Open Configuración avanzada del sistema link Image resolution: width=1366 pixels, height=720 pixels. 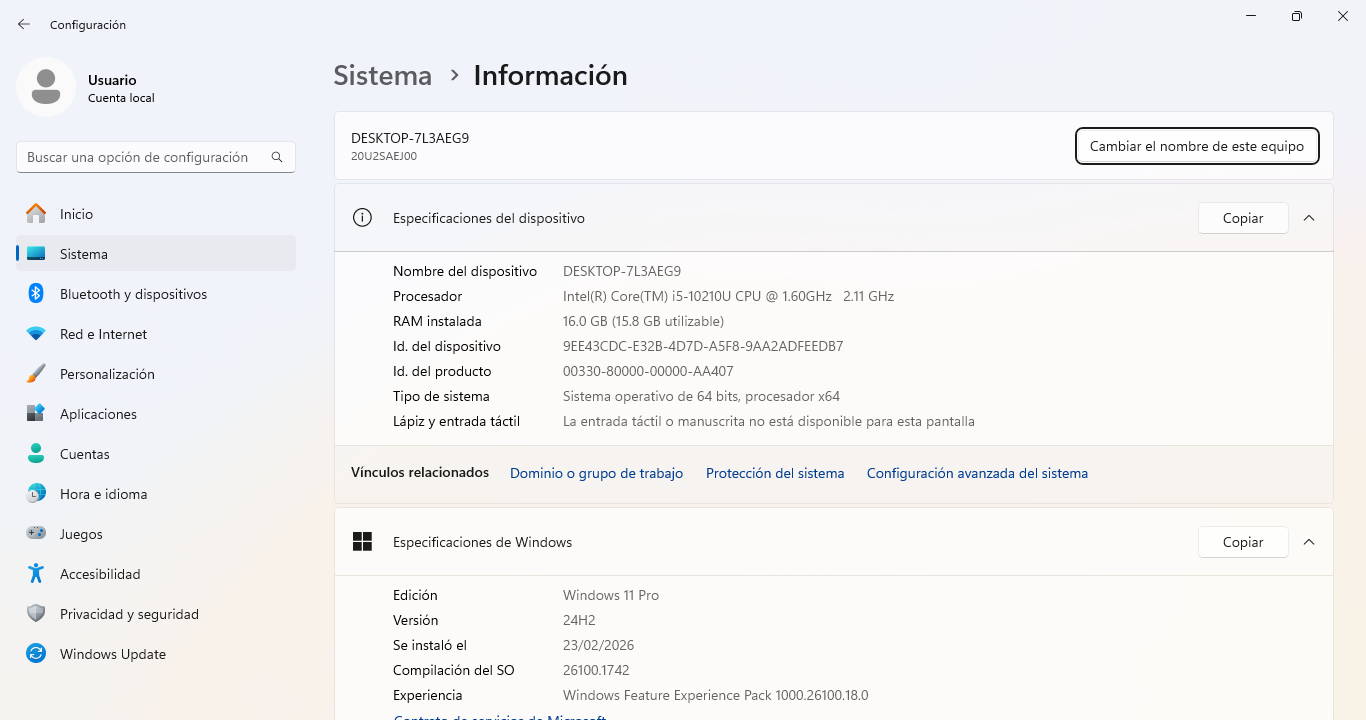click(977, 473)
